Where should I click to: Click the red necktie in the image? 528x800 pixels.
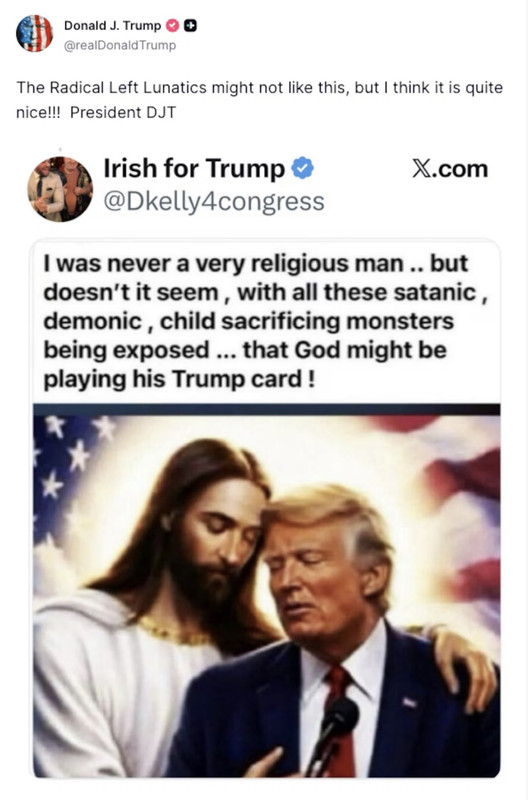[x=340, y=719]
